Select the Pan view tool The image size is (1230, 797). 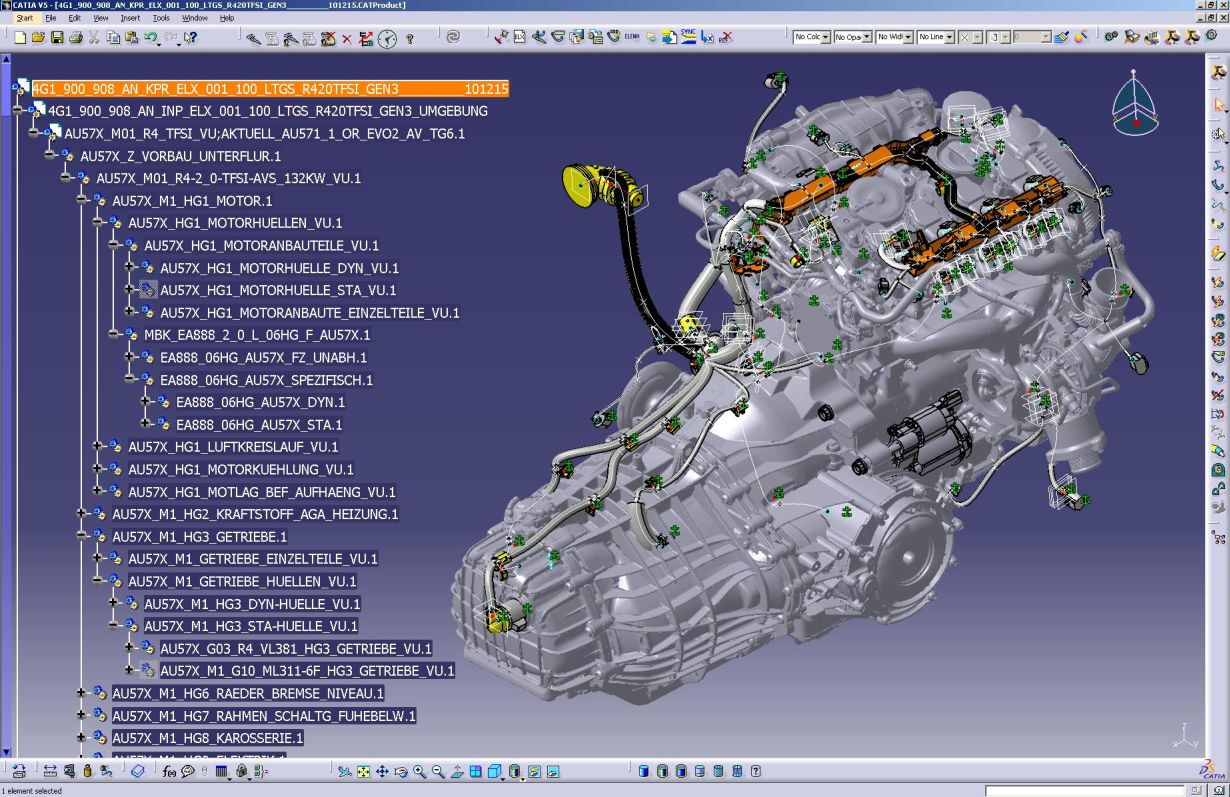pyautogui.click(x=382, y=771)
